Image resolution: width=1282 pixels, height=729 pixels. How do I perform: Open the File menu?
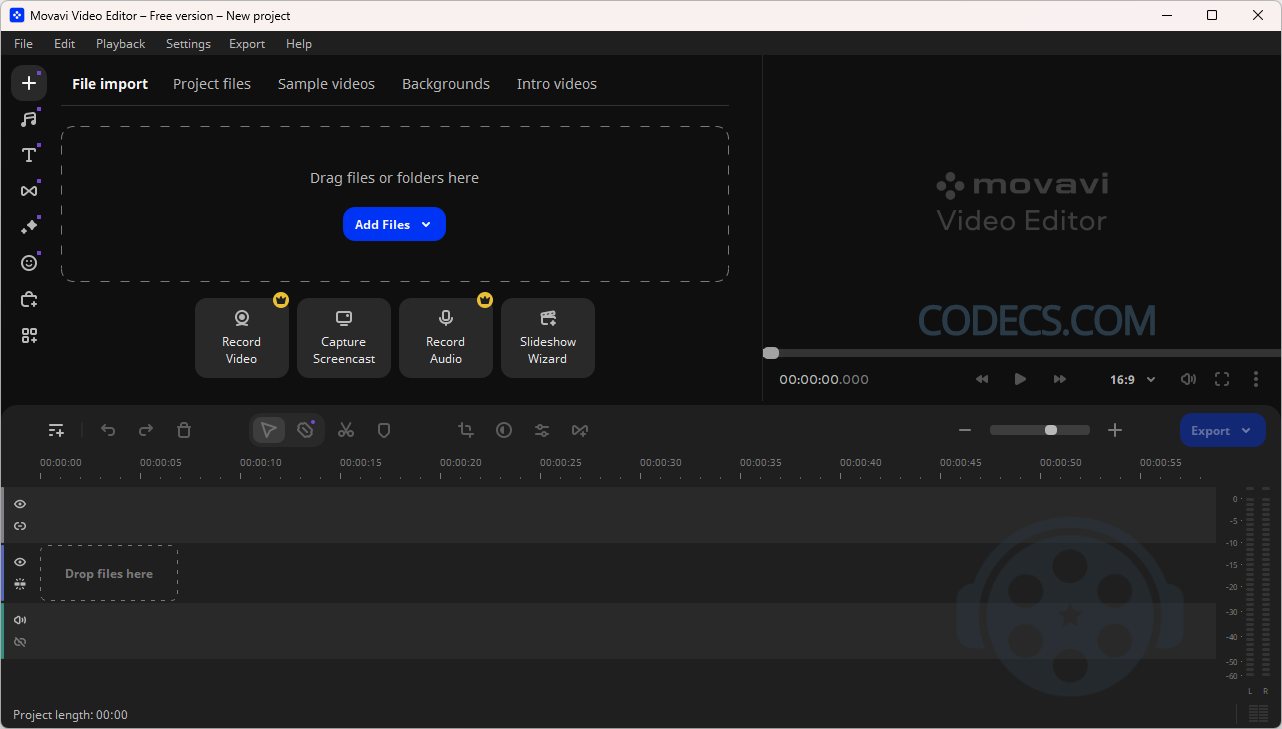(x=23, y=44)
